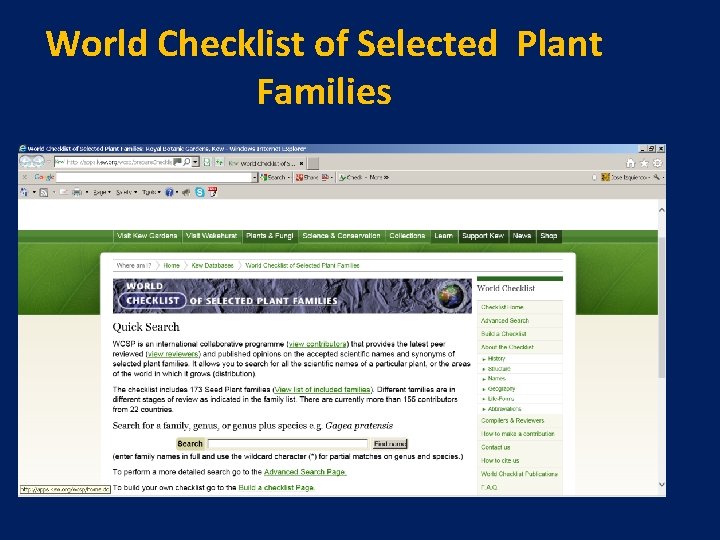Open Science & Conservation nav item
This screenshot has height=540, width=720.
pos(341,236)
